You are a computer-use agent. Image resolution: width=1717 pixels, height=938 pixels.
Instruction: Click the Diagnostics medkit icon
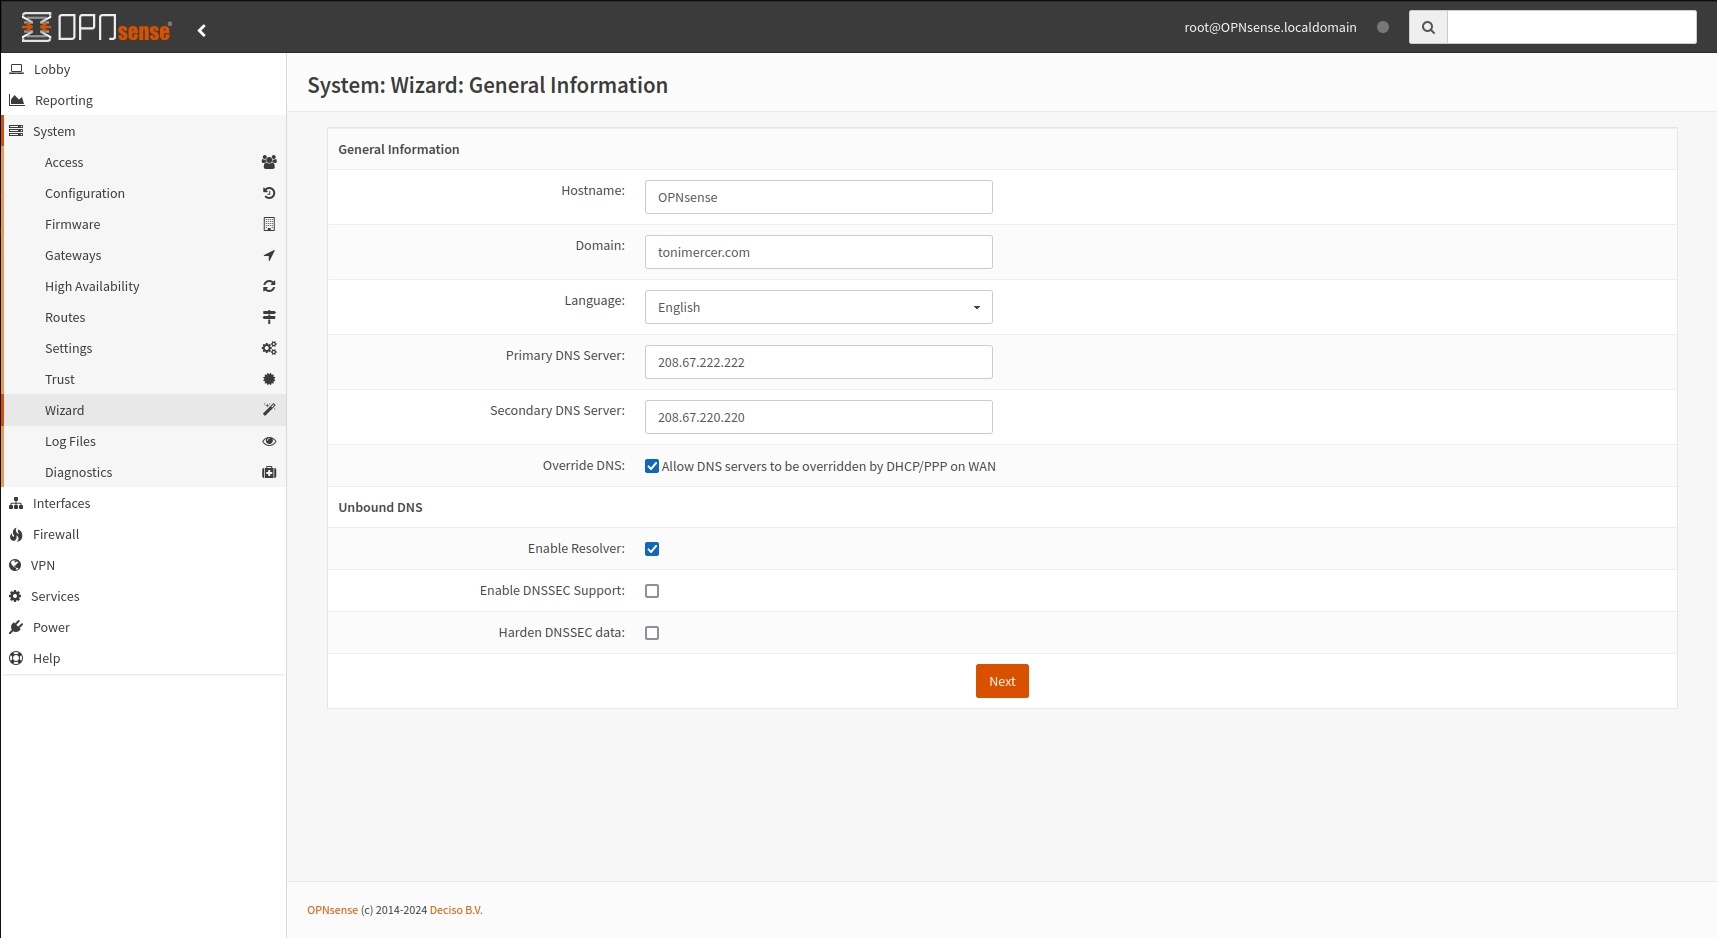coord(269,472)
